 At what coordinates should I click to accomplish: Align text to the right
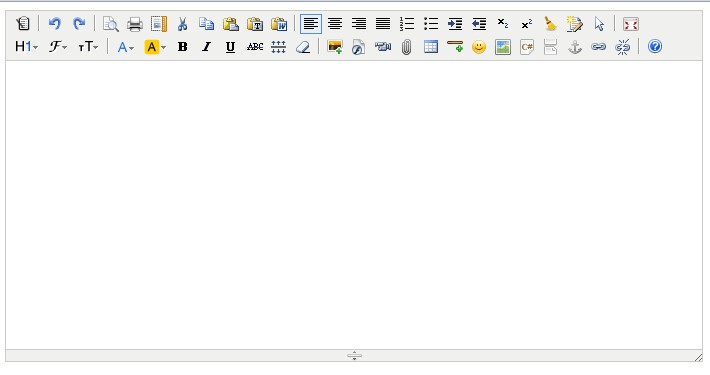[x=359, y=24]
